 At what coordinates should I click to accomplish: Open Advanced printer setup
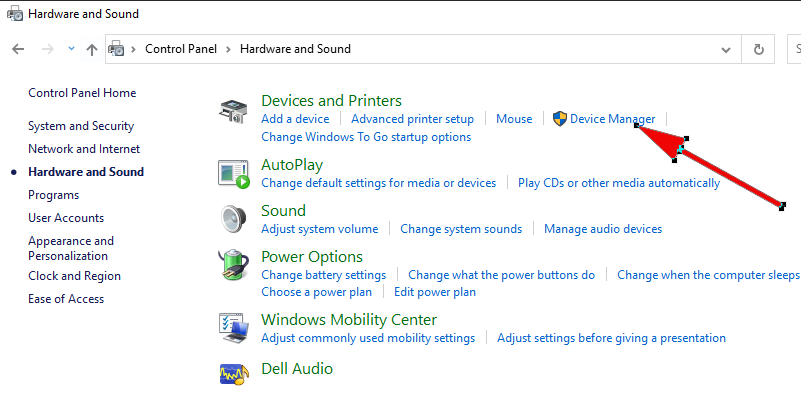(x=412, y=119)
